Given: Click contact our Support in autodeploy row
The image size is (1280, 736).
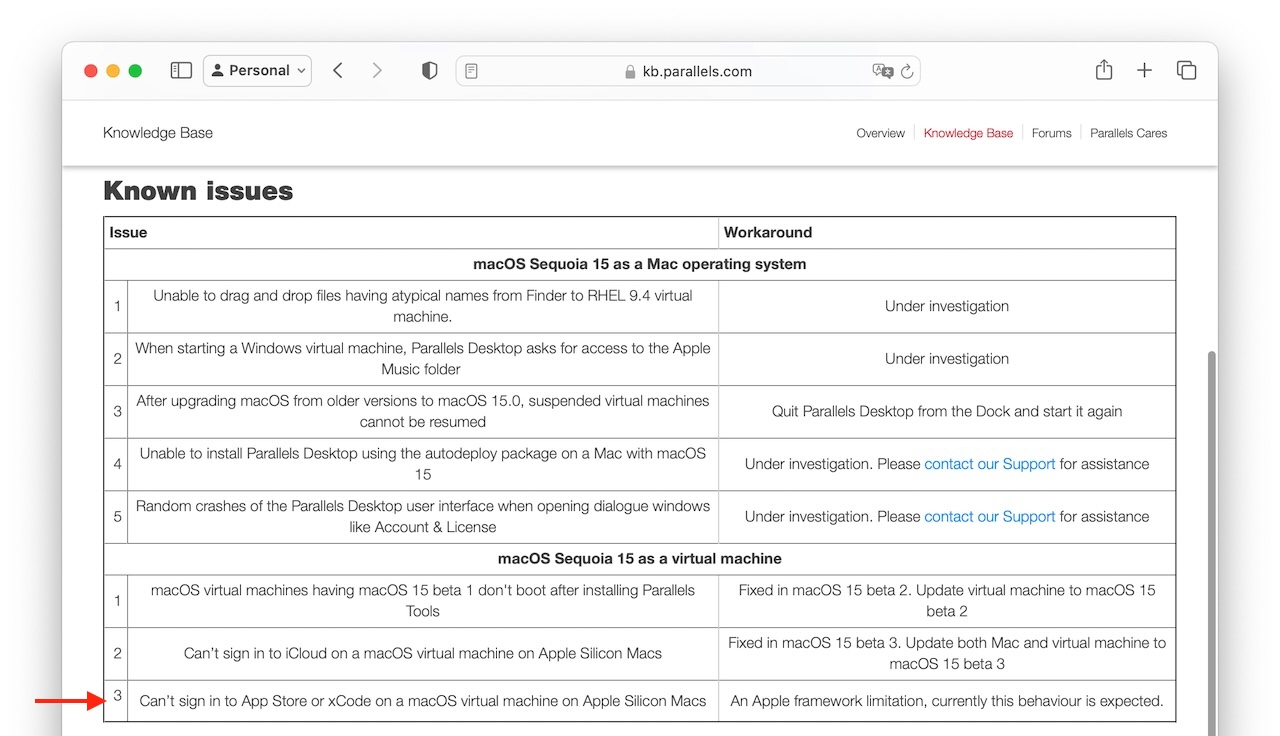Looking at the screenshot, I should click(x=990, y=464).
